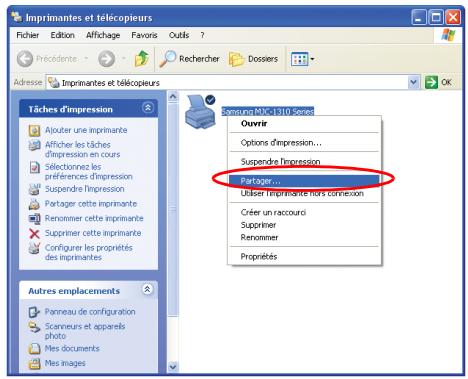Click Ajouter une imprimante icon
Screen dimensions: 468x379
click(x=34, y=130)
